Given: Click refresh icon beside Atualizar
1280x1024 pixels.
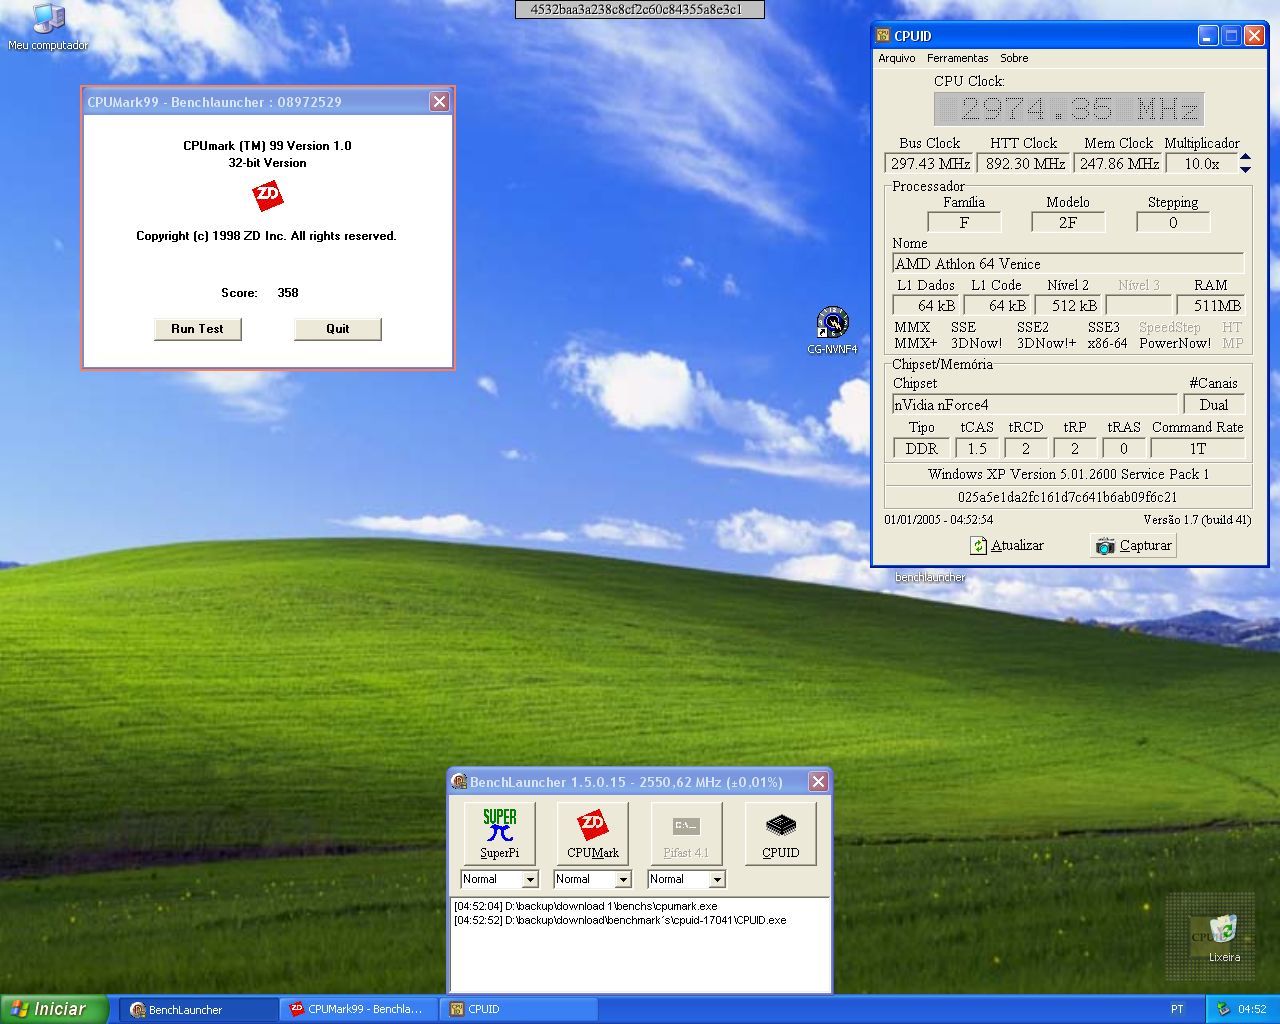Looking at the screenshot, I should pos(978,545).
